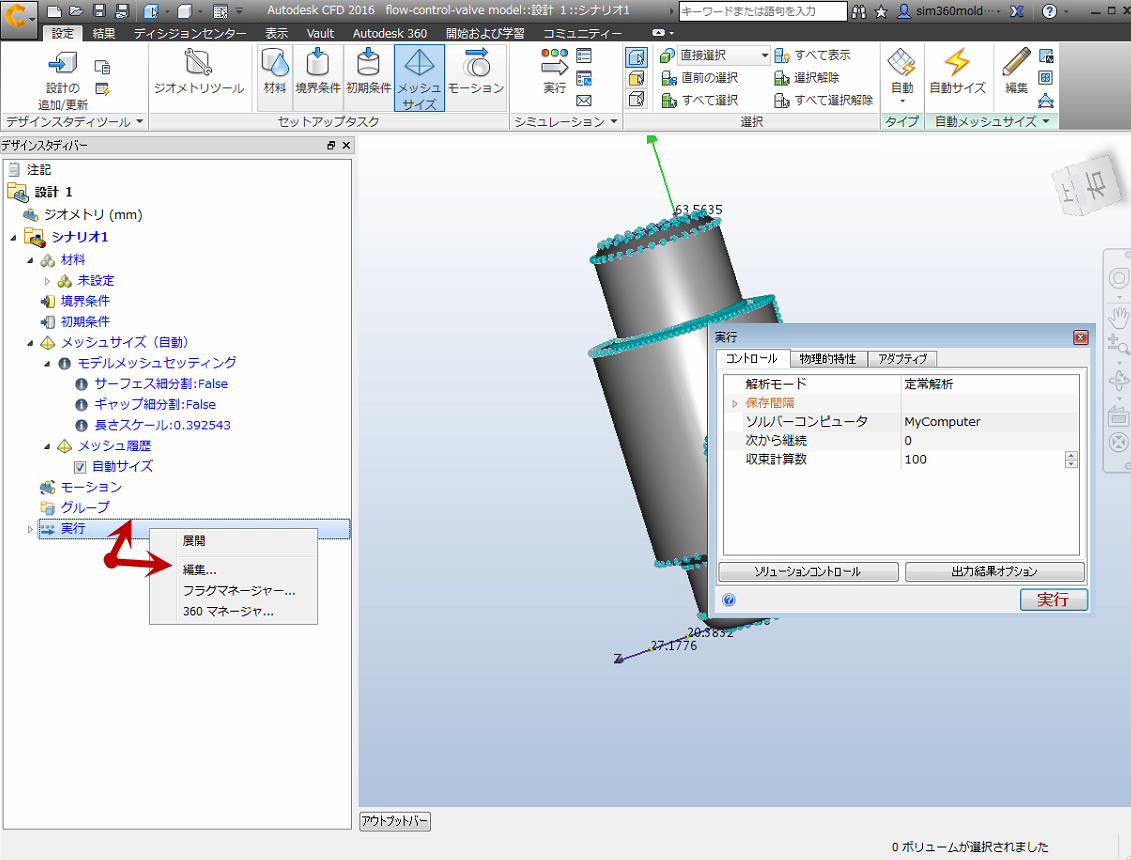This screenshot has width=1131, height=860.
Task: Click すべて選択 select all
Action: (x=700, y=100)
